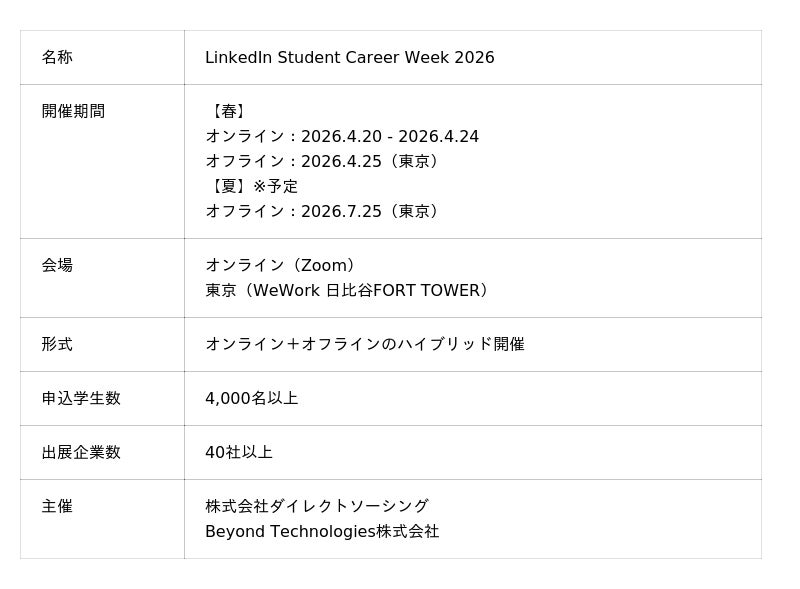This screenshot has height=589, width=800.
Task: Select the 40社以上 value
Action: point(238,453)
